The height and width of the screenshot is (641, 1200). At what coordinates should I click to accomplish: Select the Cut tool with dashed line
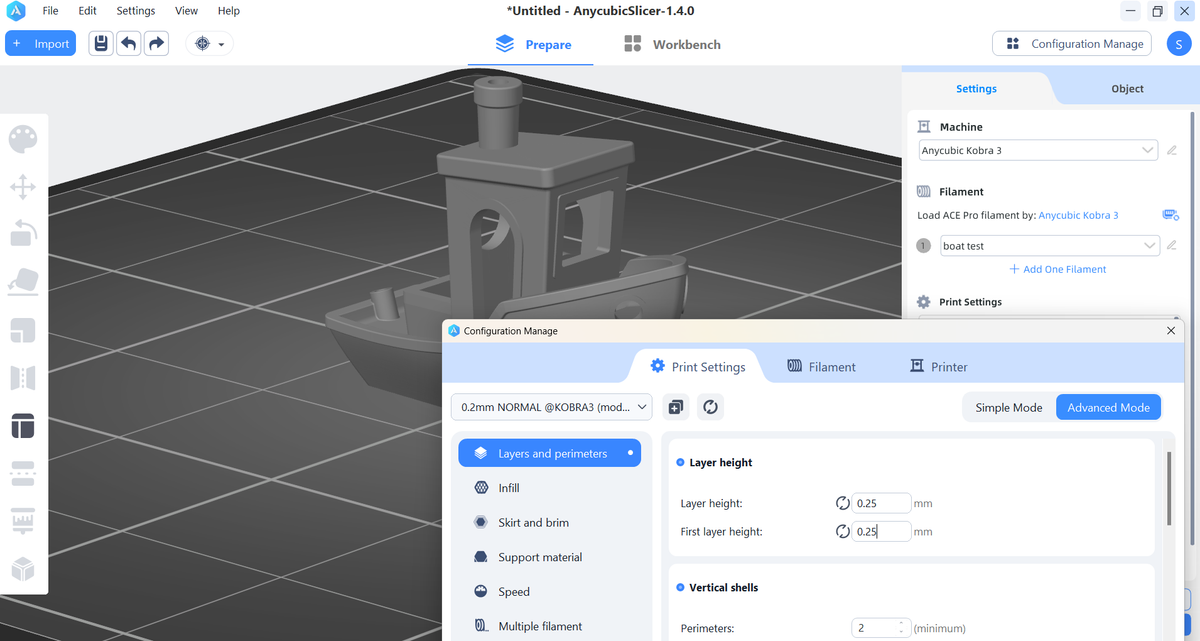coord(23,473)
